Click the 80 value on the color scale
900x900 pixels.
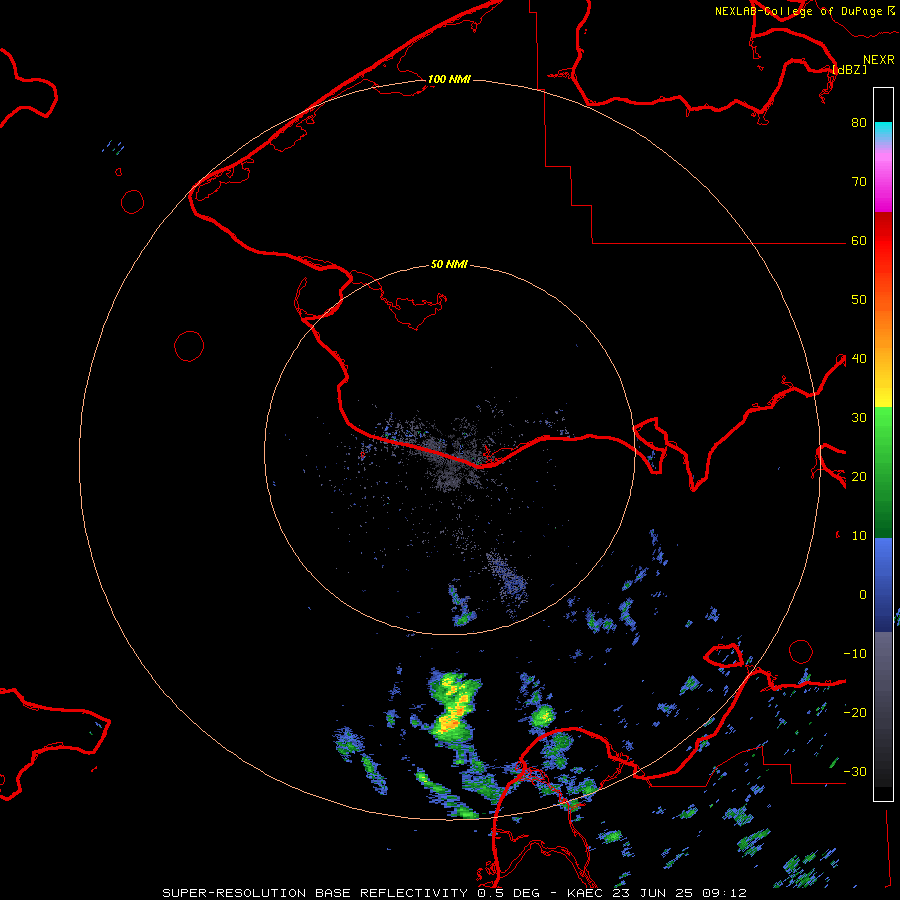(859, 122)
